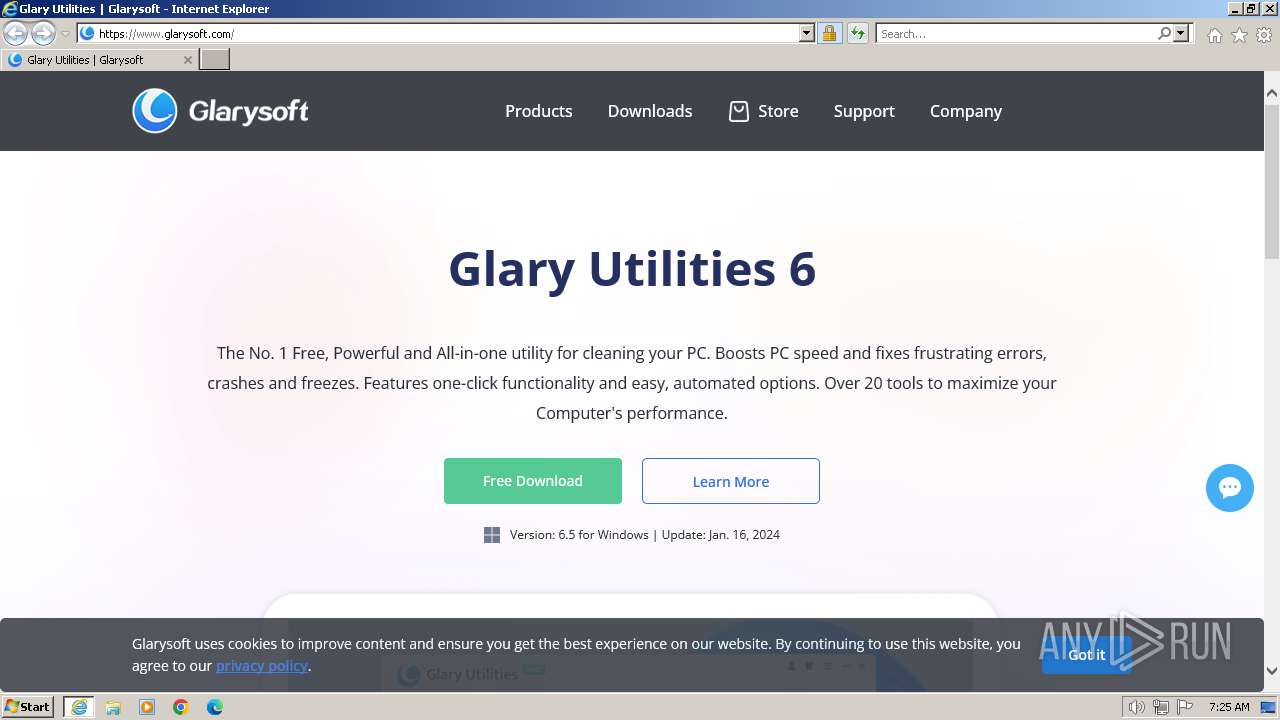This screenshot has width=1280, height=720.
Task: Launch Microsoft Edge from the taskbar
Action: (x=215, y=707)
